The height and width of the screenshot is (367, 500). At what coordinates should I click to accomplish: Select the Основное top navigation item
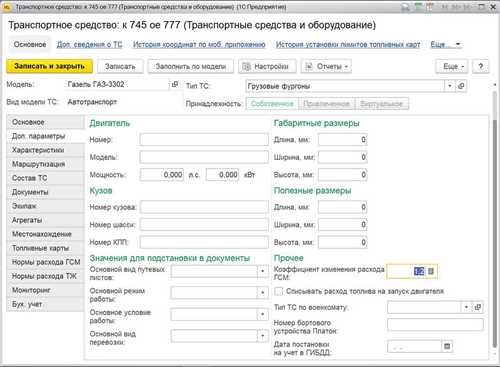(x=30, y=44)
